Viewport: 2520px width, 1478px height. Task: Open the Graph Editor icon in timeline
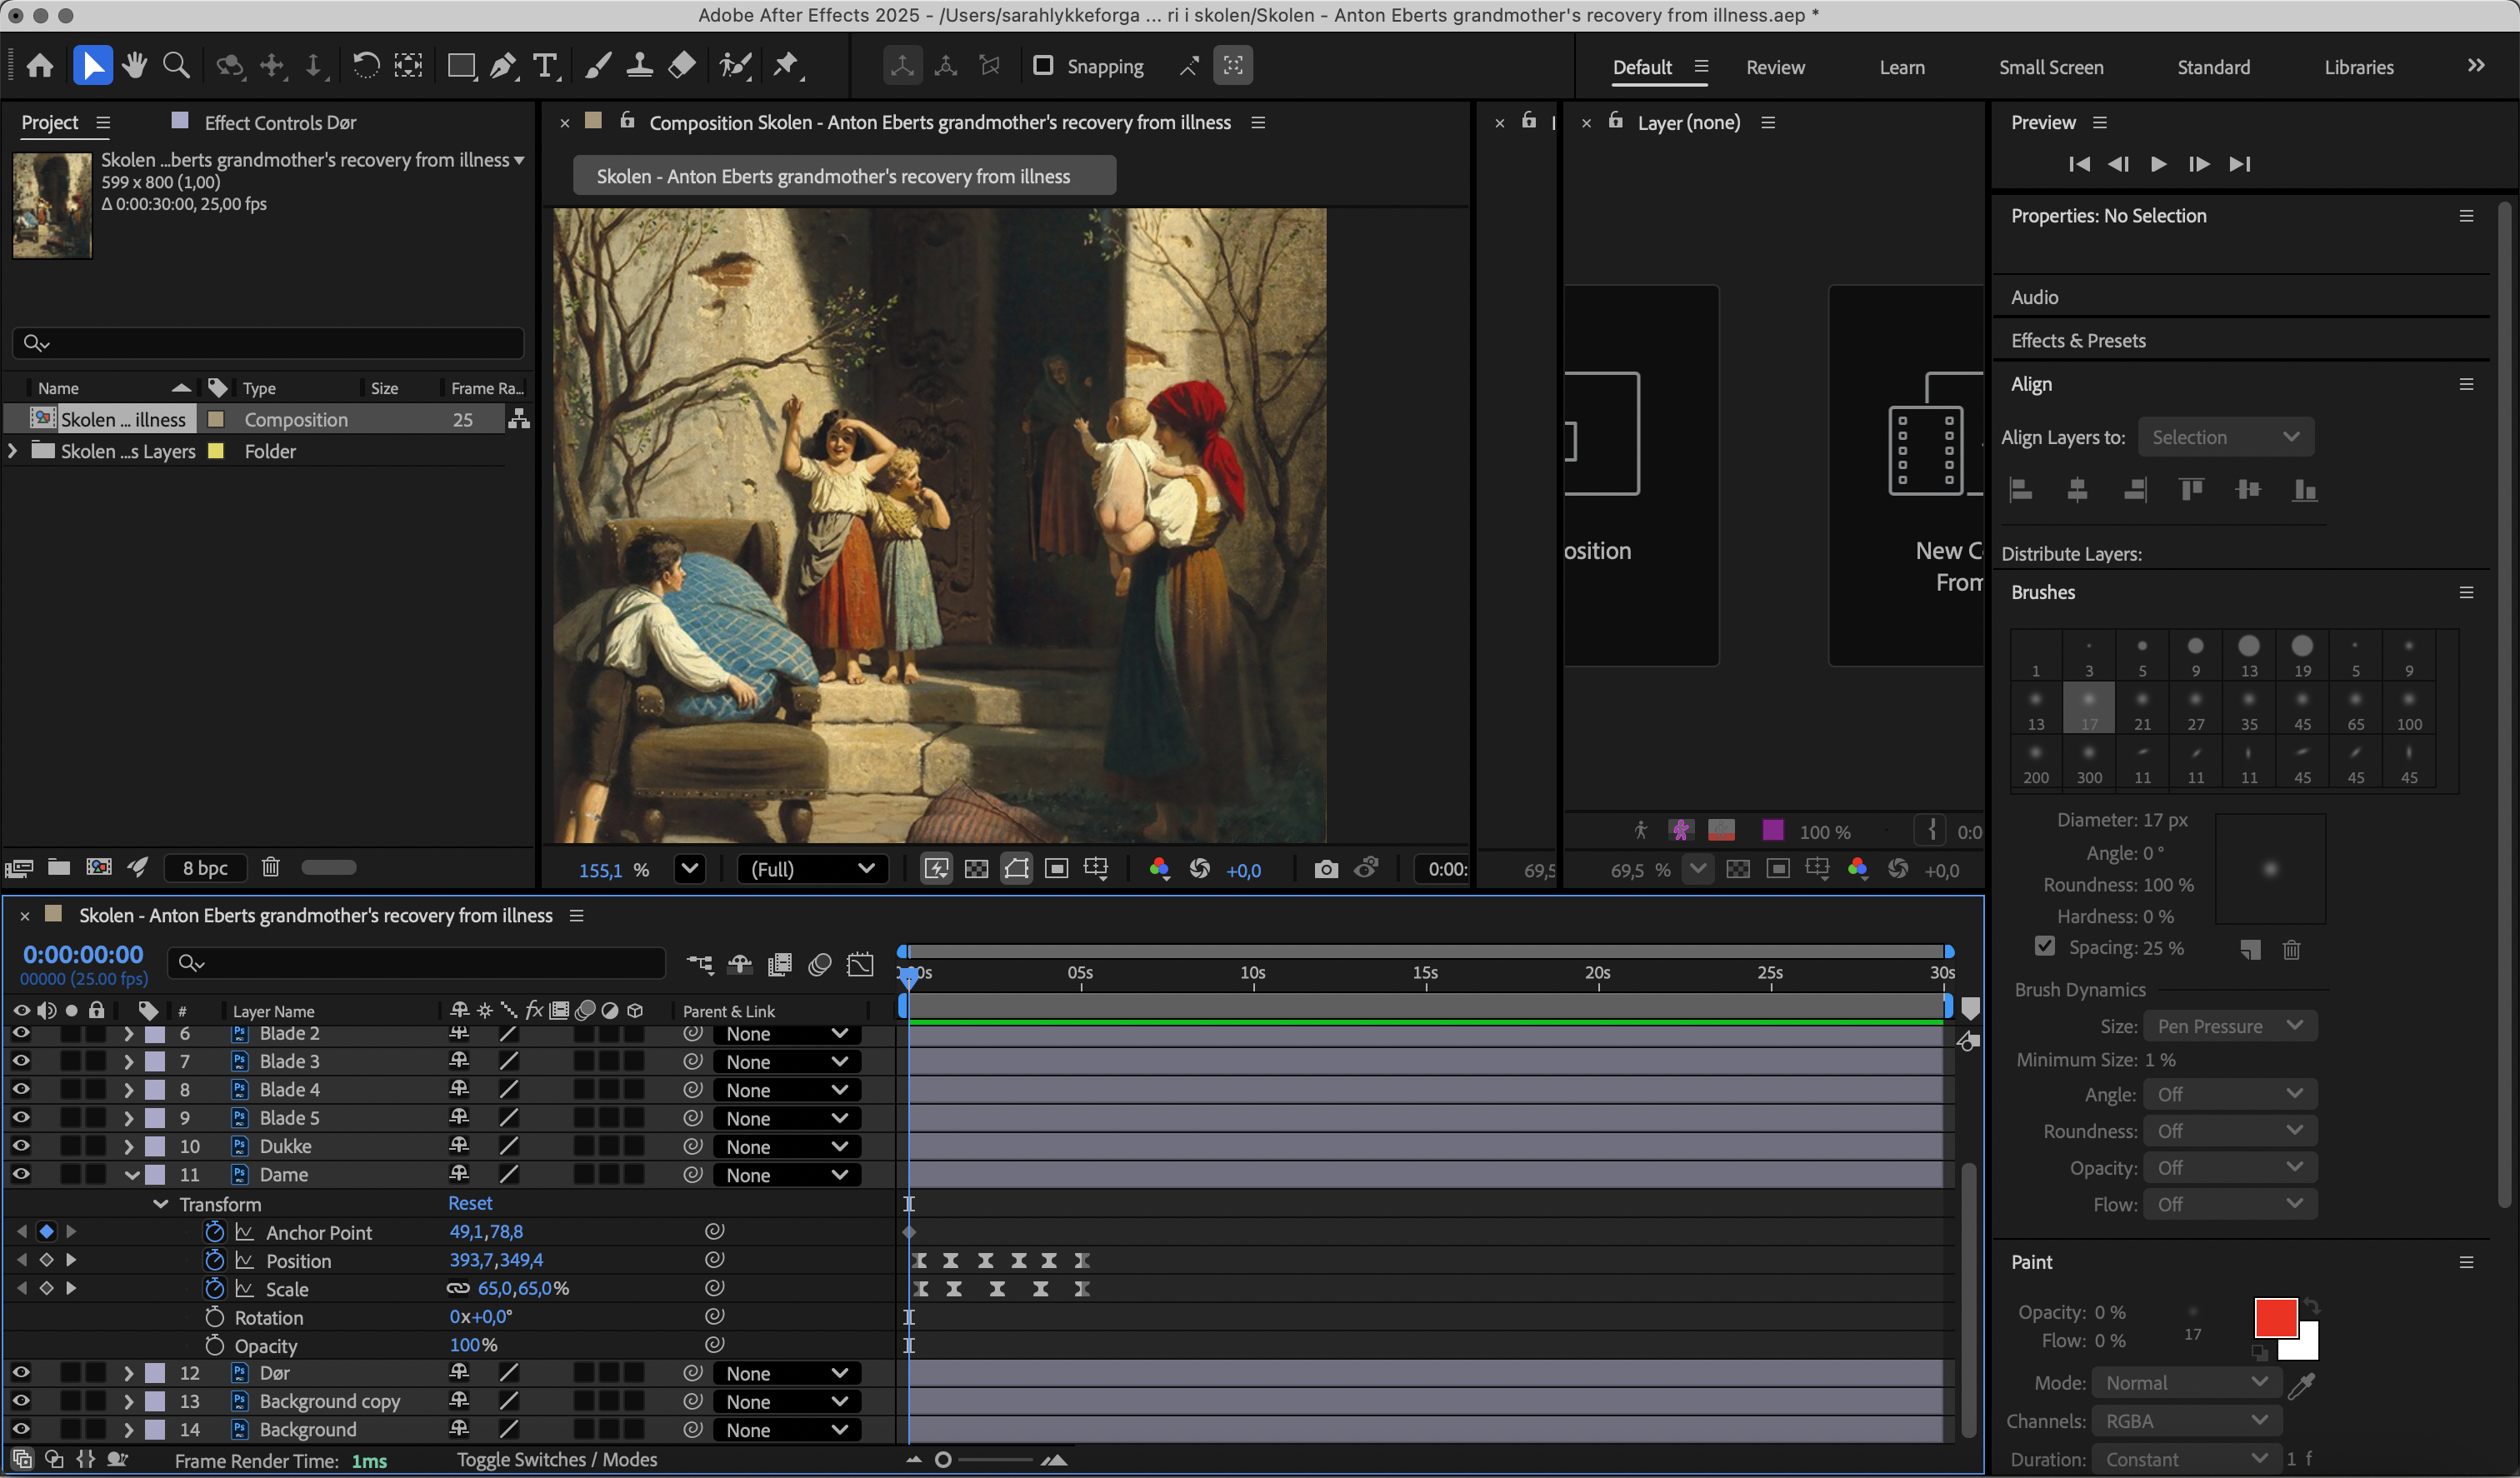(860, 964)
